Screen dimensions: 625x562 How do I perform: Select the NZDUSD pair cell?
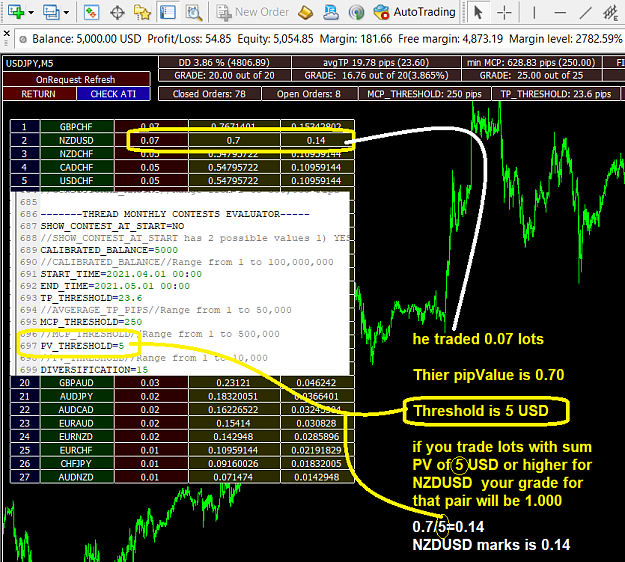(x=77, y=140)
